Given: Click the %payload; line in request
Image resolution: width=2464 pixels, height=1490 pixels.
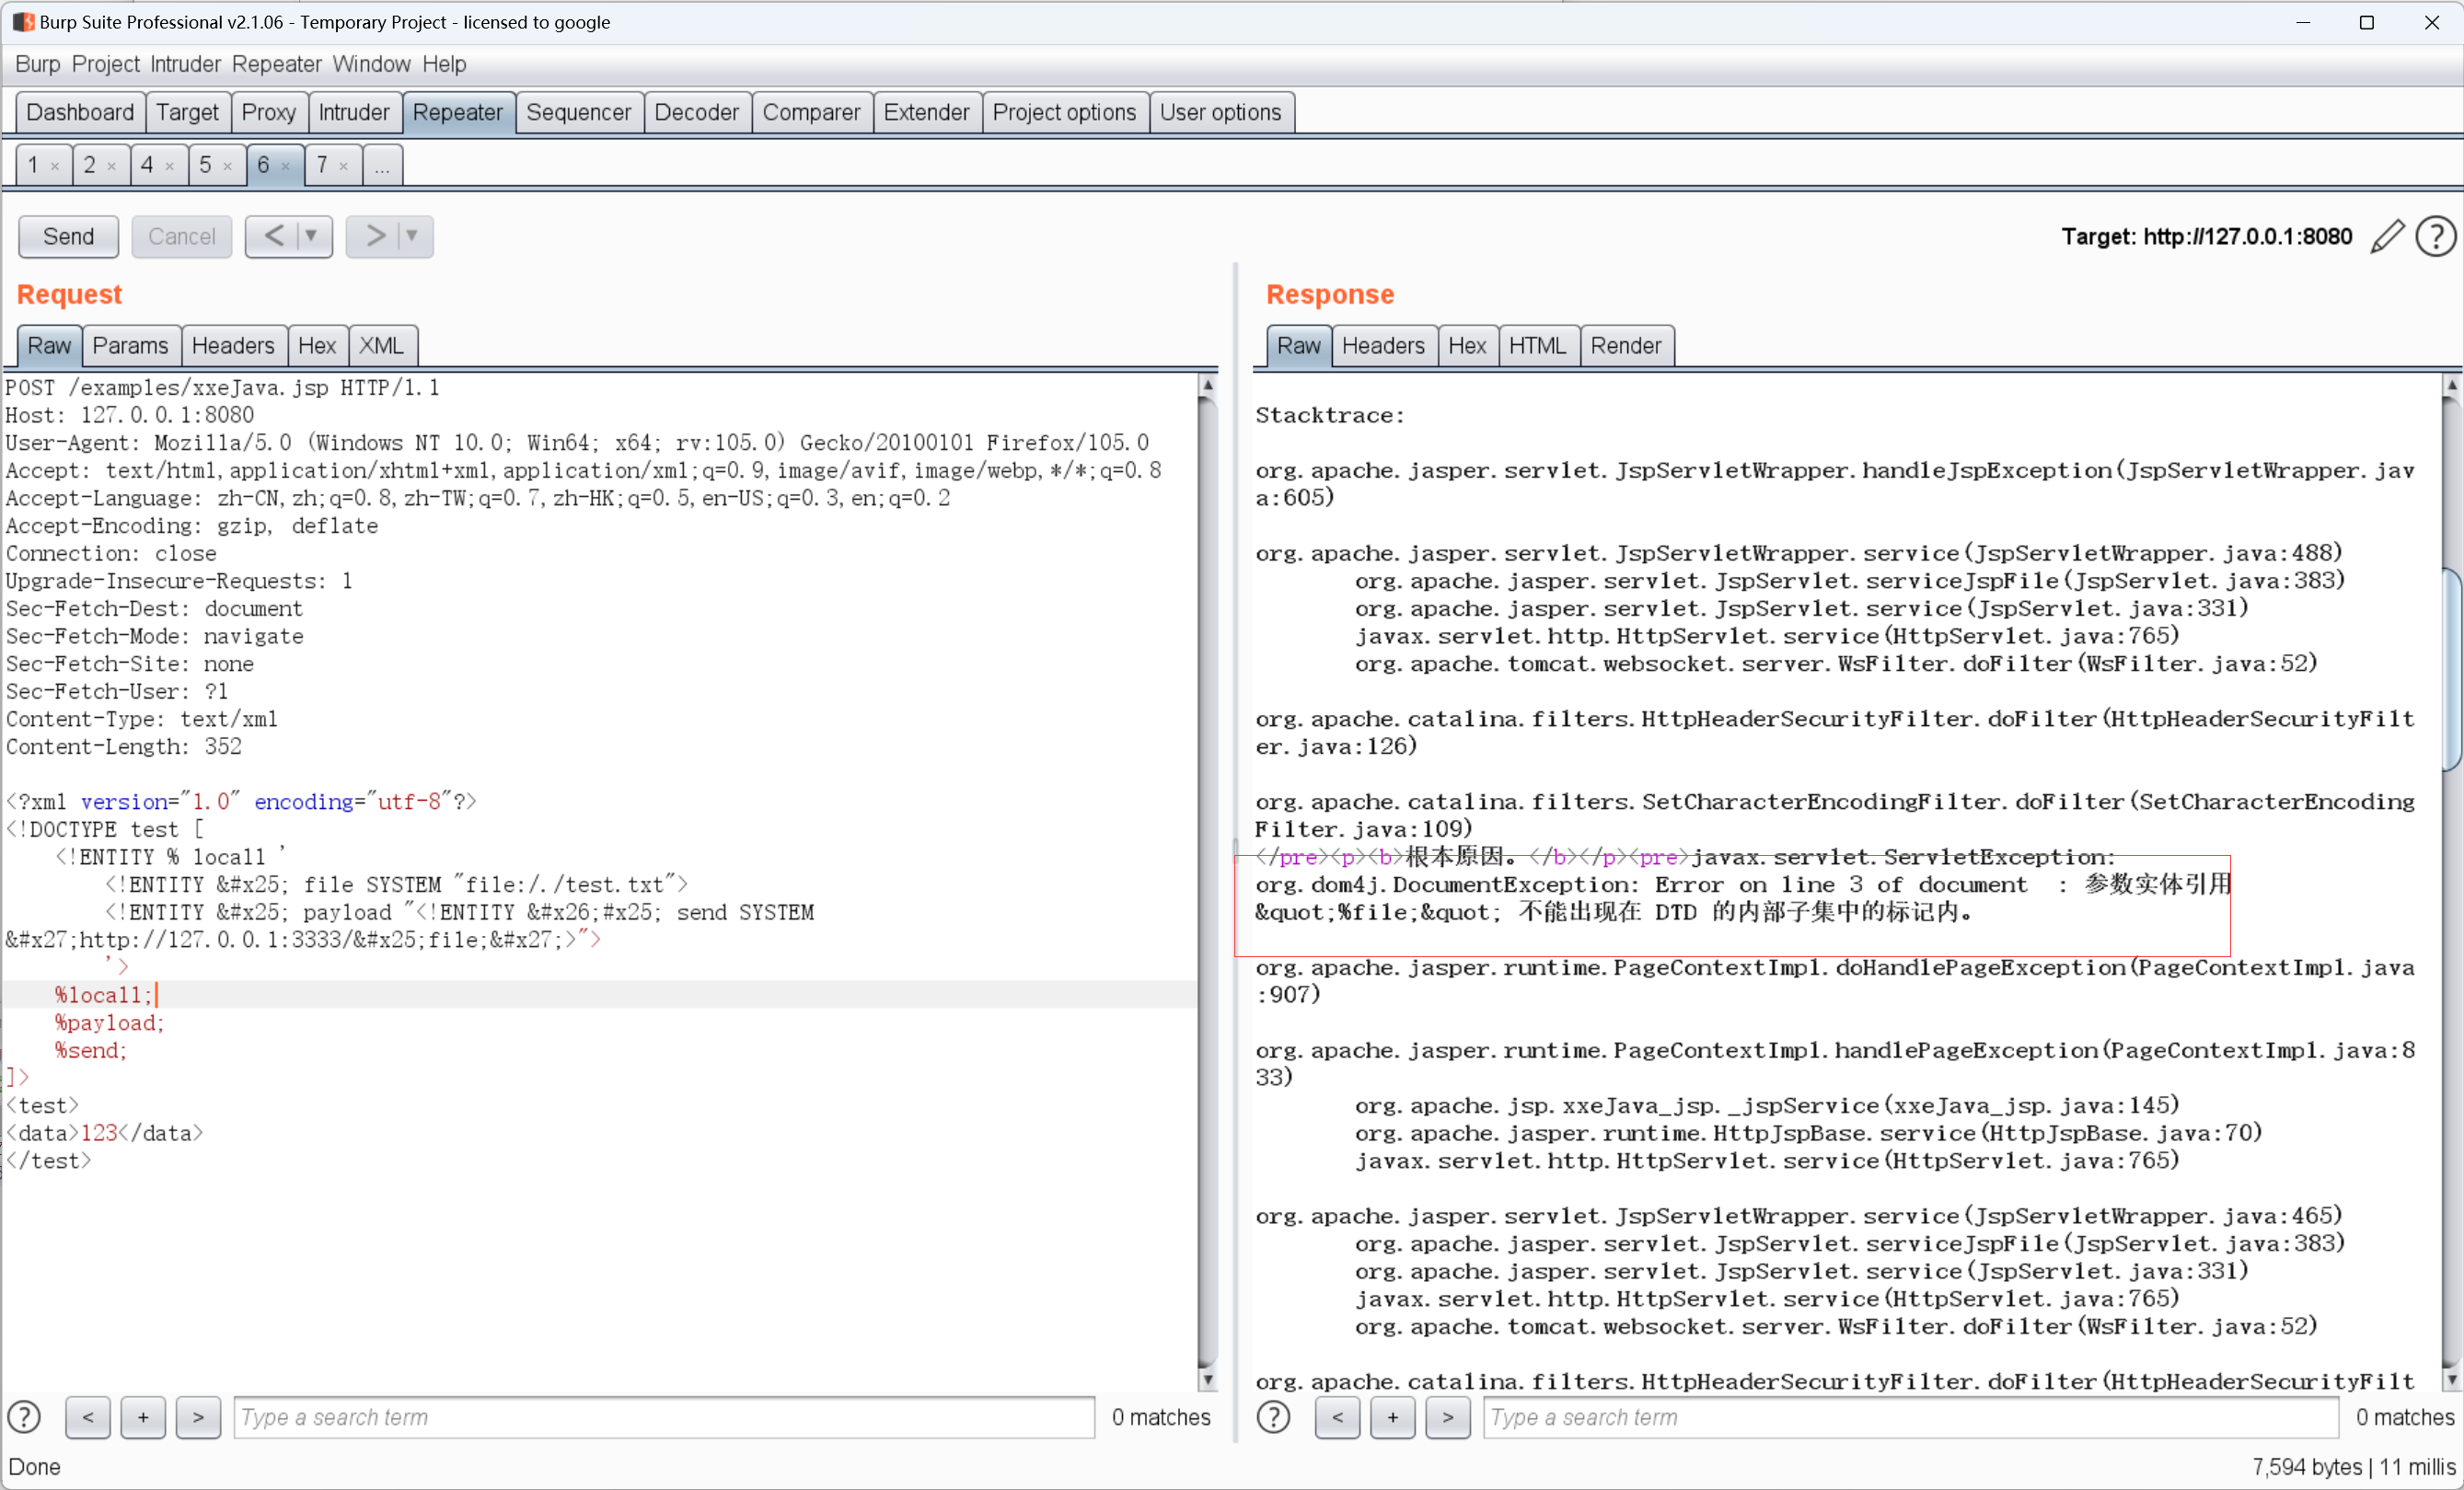Looking at the screenshot, I should point(109,1022).
